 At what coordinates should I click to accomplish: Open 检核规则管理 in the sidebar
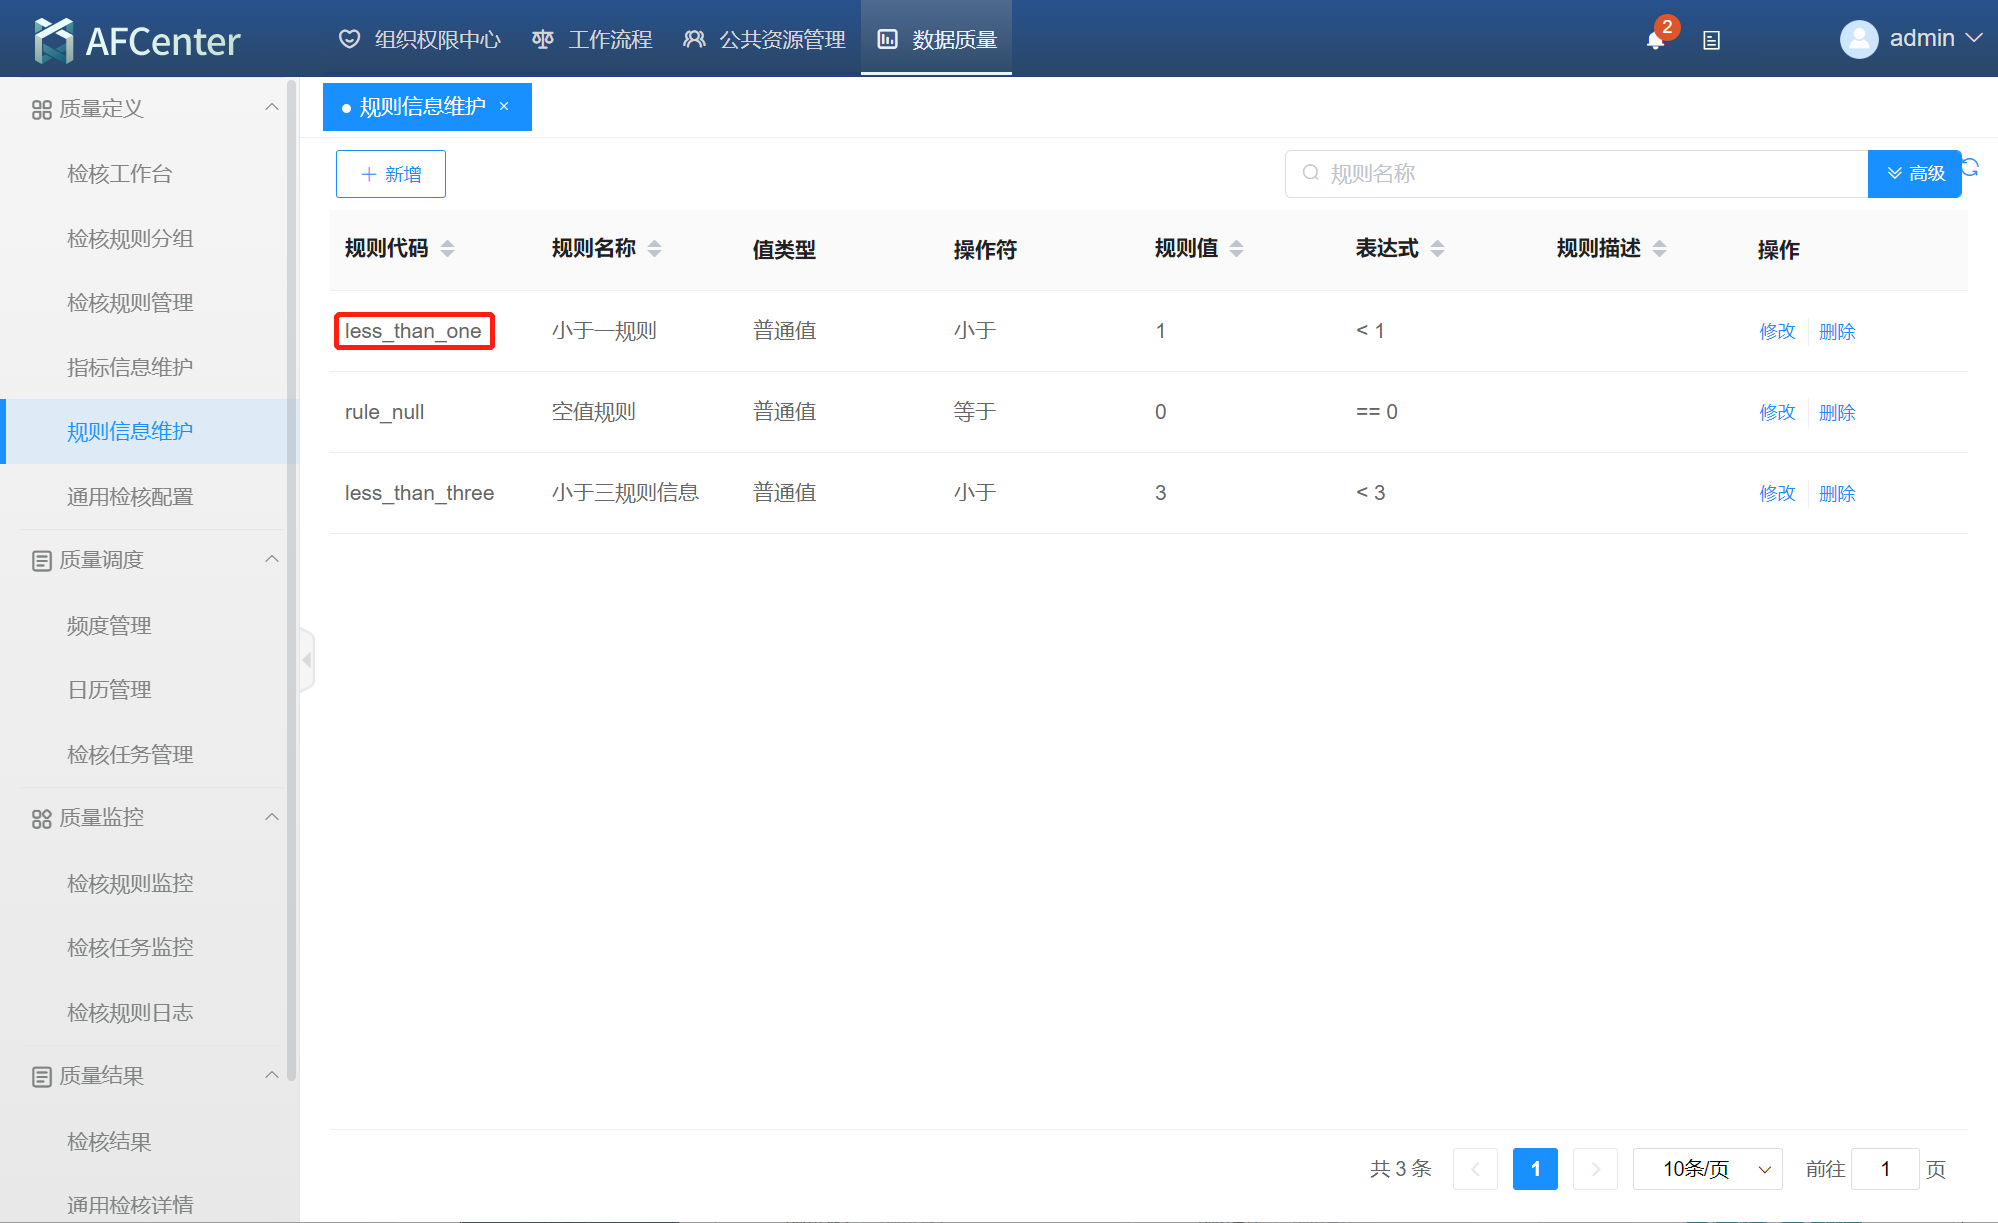[130, 302]
